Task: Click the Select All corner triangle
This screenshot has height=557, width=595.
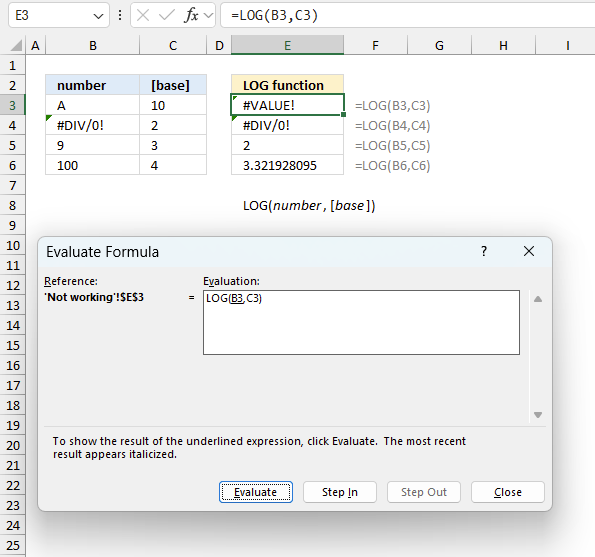Action: (16, 46)
